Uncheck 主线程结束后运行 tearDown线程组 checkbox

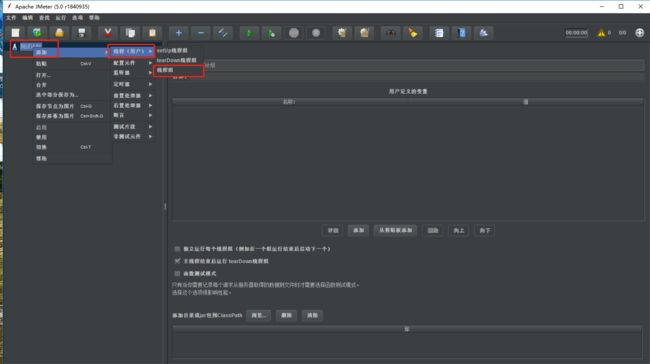tap(177, 261)
